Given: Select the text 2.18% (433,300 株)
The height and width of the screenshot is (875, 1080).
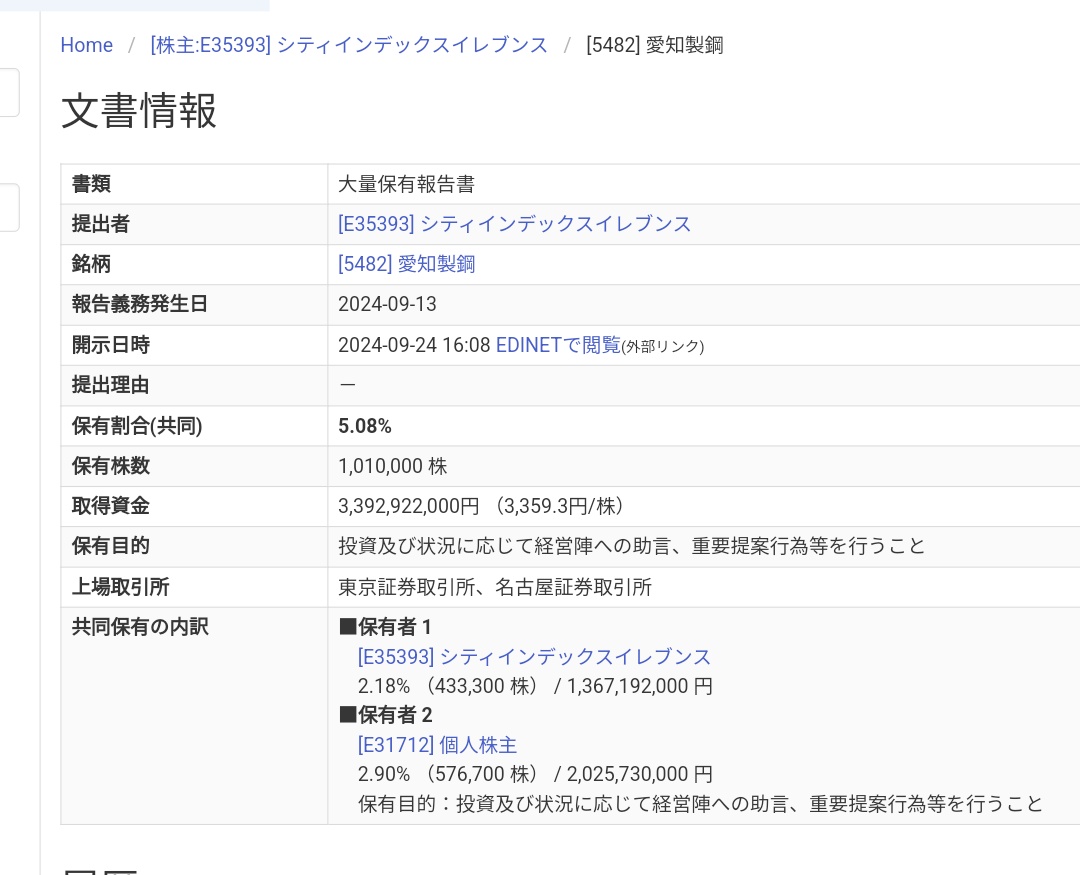Looking at the screenshot, I should [448, 686].
